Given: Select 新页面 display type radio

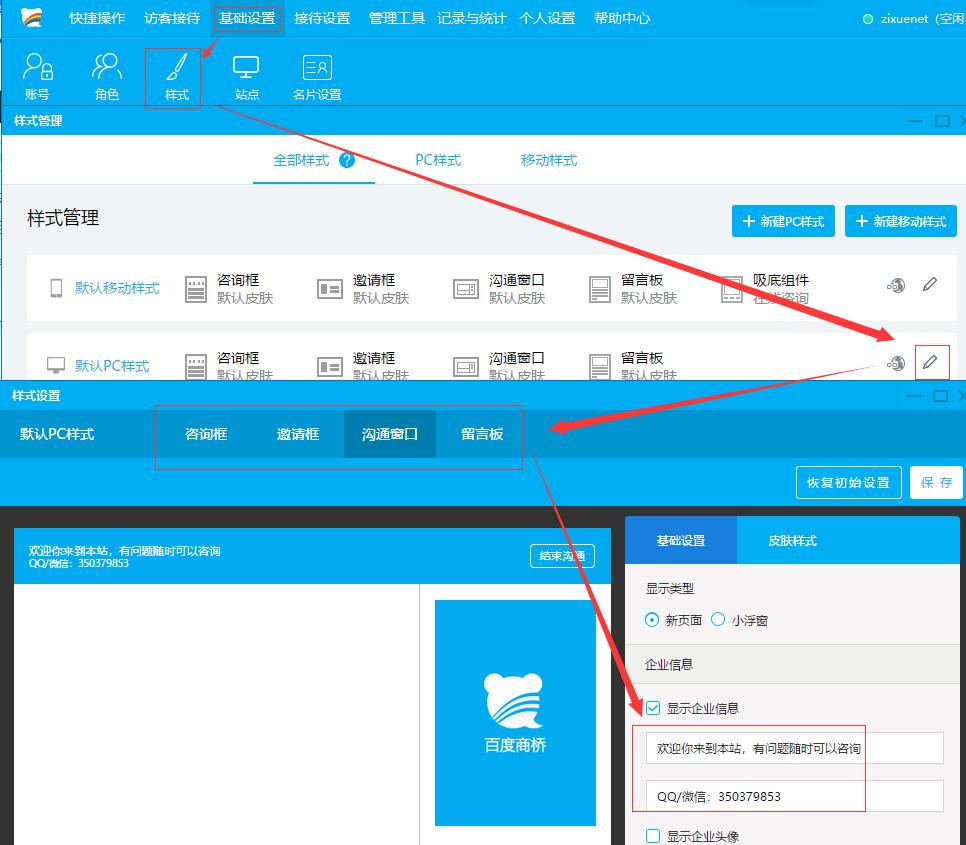Looking at the screenshot, I should pyautogui.click(x=652, y=620).
